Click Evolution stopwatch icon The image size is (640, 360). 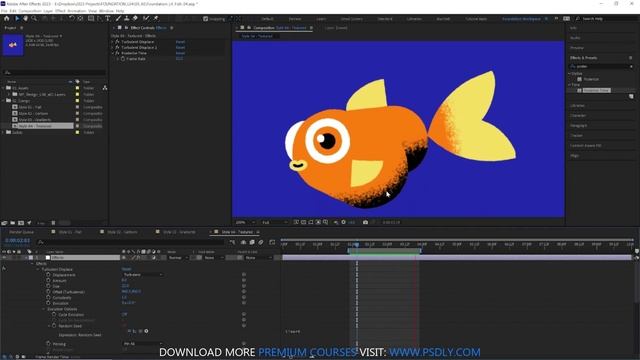(48, 303)
